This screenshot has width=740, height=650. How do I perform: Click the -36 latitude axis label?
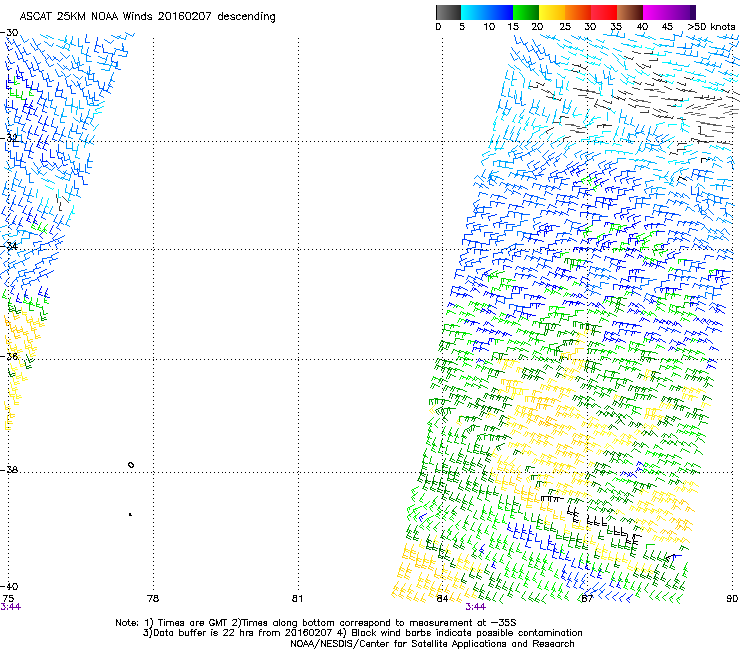click(9, 356)
